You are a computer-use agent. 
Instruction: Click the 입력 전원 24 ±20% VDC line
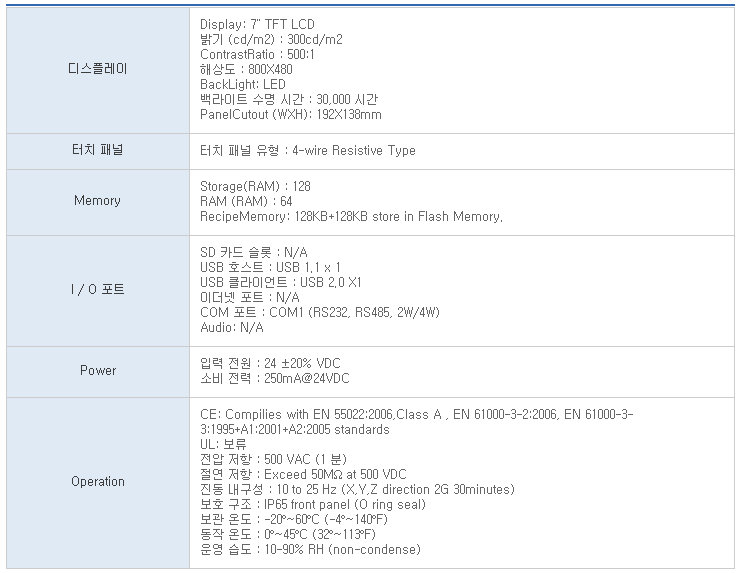[x=270, y=363]
